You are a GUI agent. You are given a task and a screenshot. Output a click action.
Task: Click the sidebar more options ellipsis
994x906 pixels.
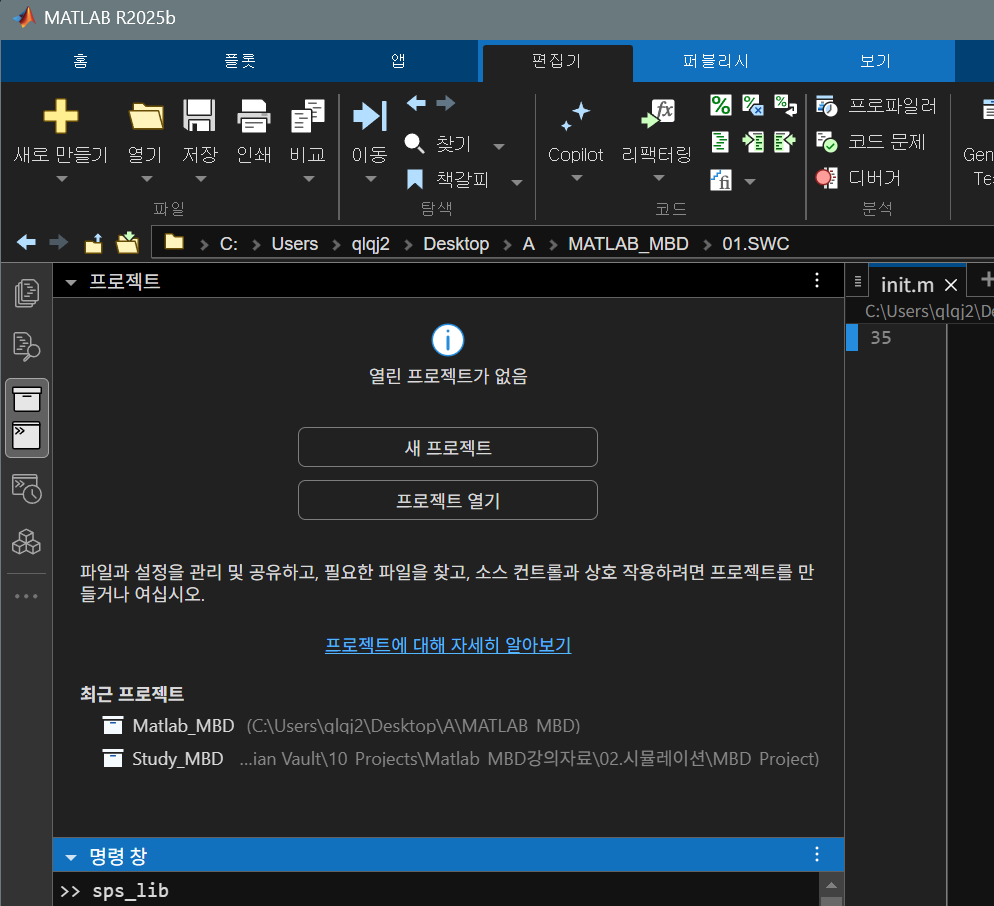(x=27, y=596)
